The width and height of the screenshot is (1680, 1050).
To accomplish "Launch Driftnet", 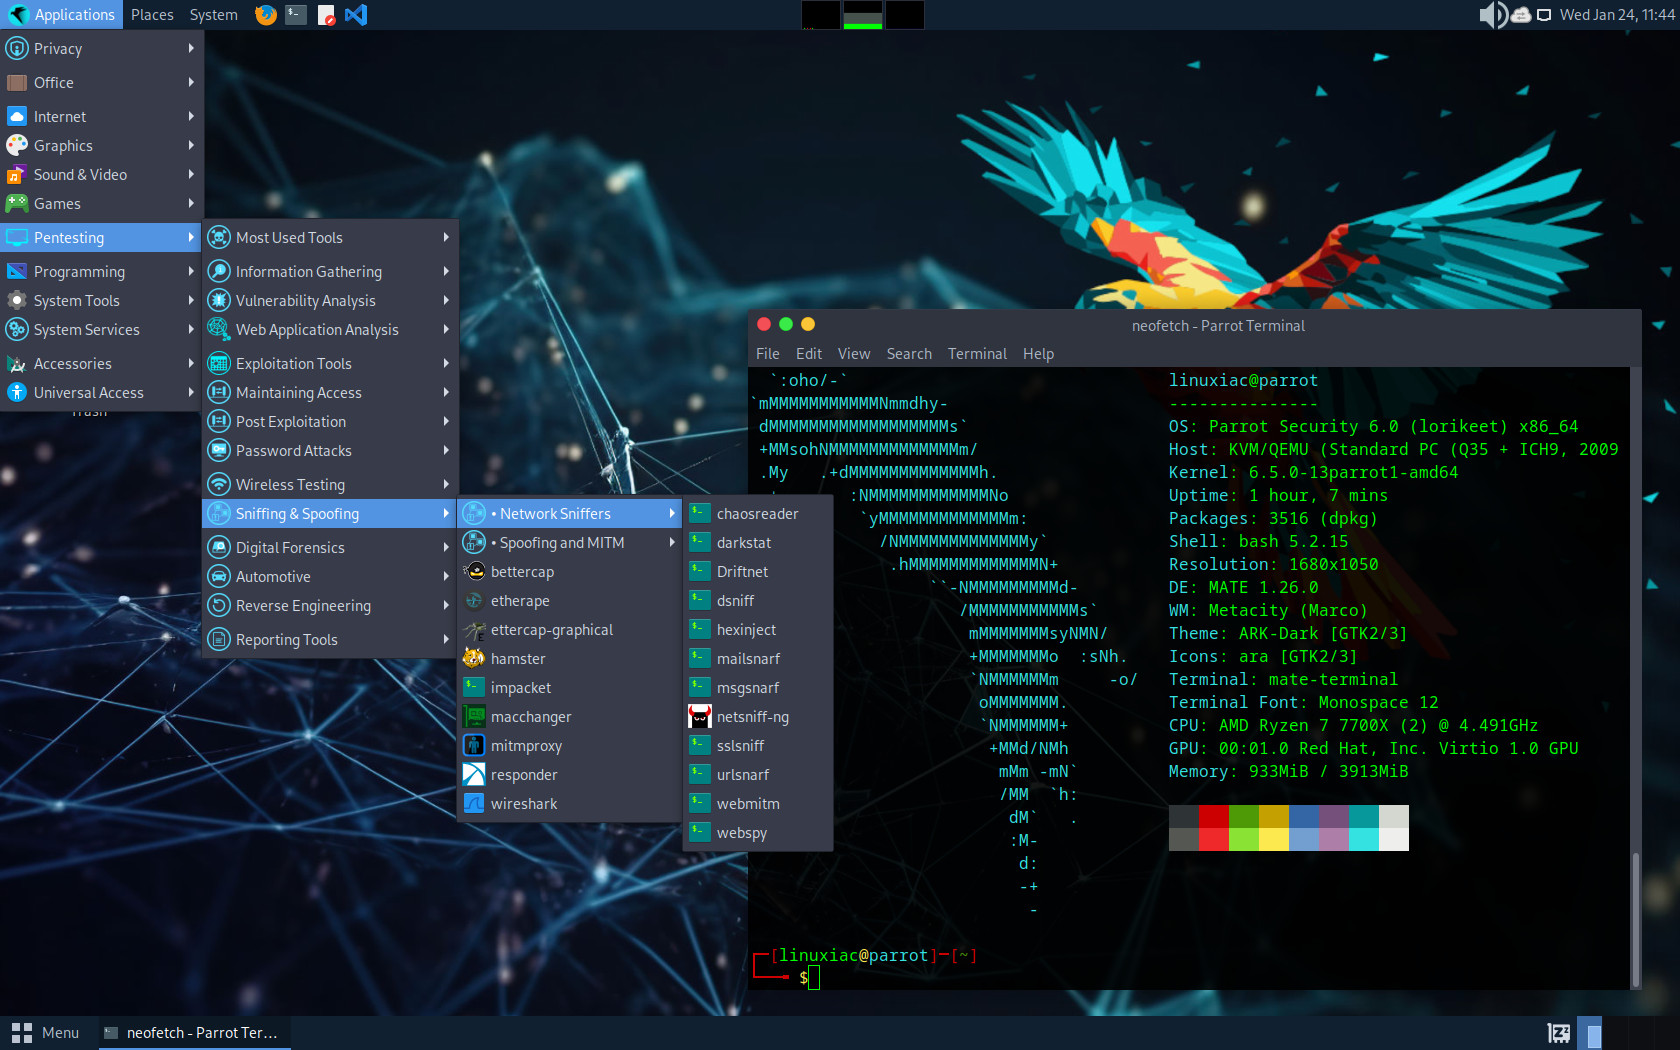I will [758, 572].
